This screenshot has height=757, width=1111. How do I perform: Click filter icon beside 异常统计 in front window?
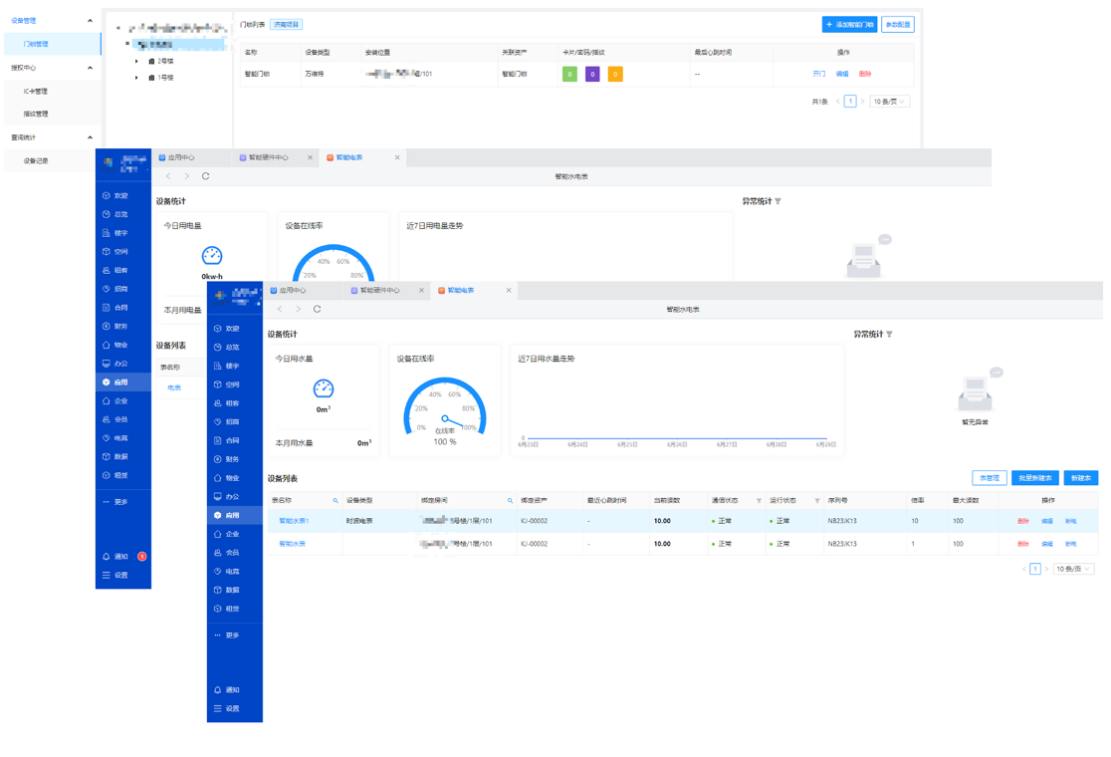889,334
